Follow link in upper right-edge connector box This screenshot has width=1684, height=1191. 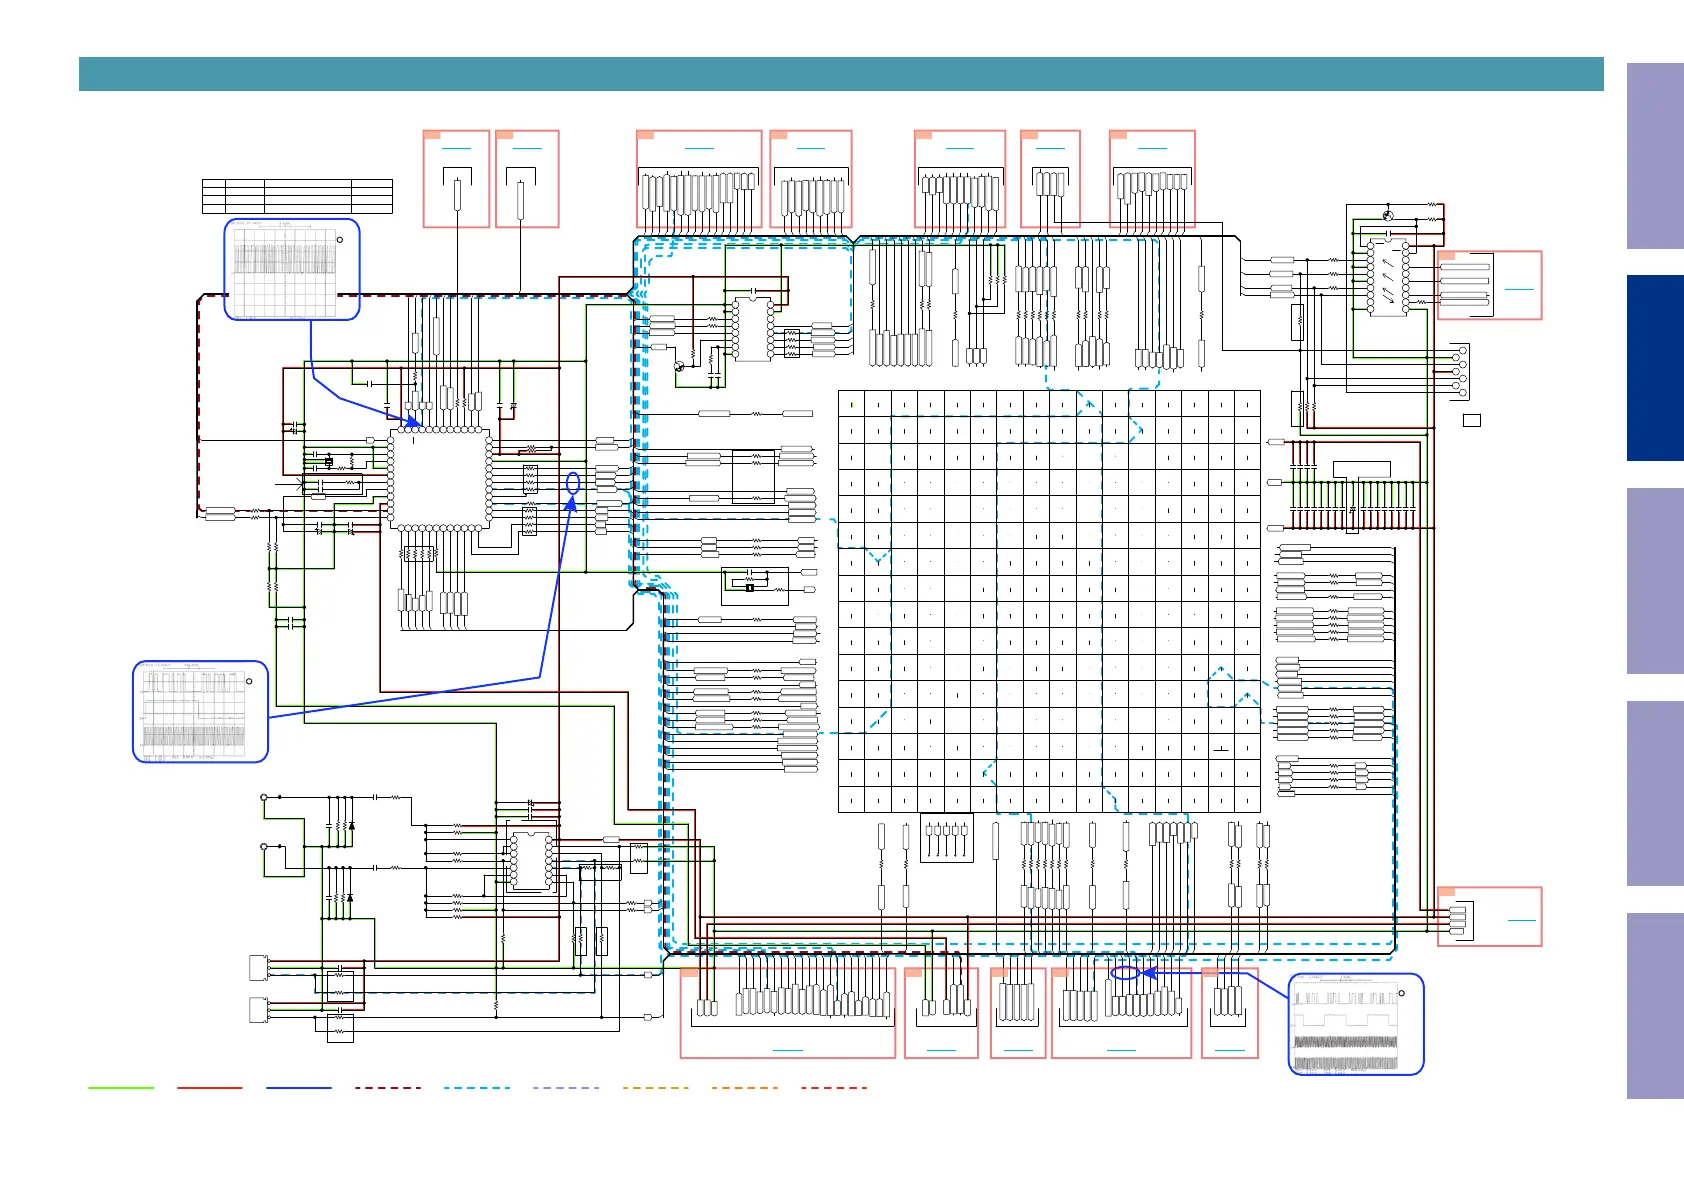(1519, 289)
